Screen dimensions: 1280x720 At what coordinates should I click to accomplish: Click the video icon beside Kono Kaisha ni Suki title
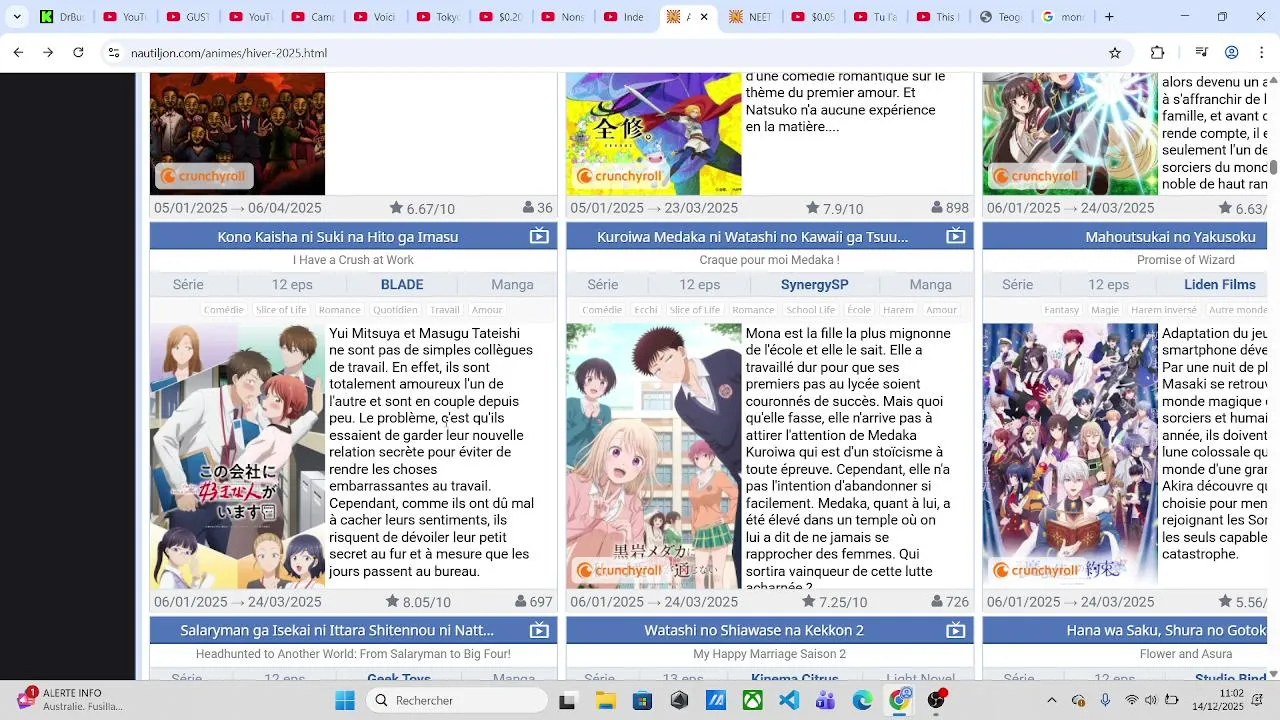click(x=539, y=237)
